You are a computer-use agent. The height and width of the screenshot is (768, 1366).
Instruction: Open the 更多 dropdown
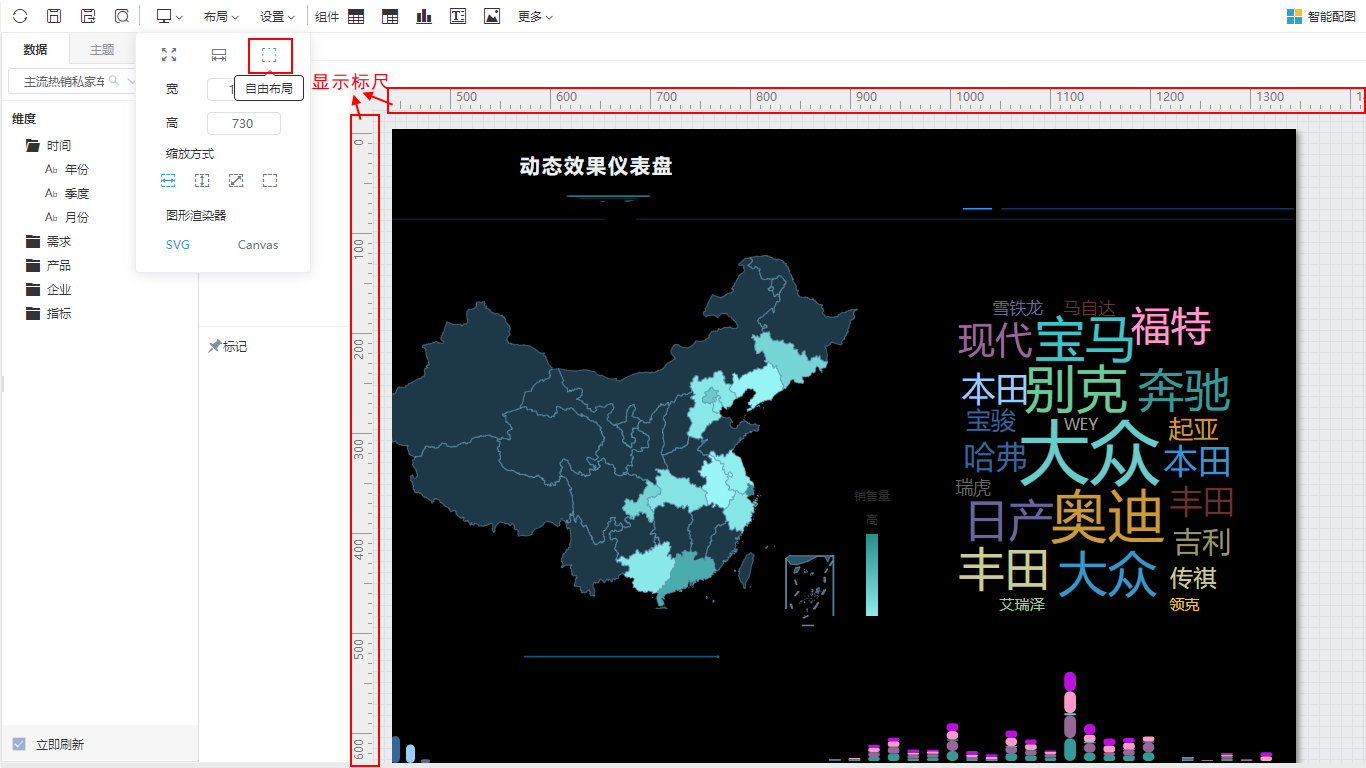pyautogui.click(x=535, y=17)
